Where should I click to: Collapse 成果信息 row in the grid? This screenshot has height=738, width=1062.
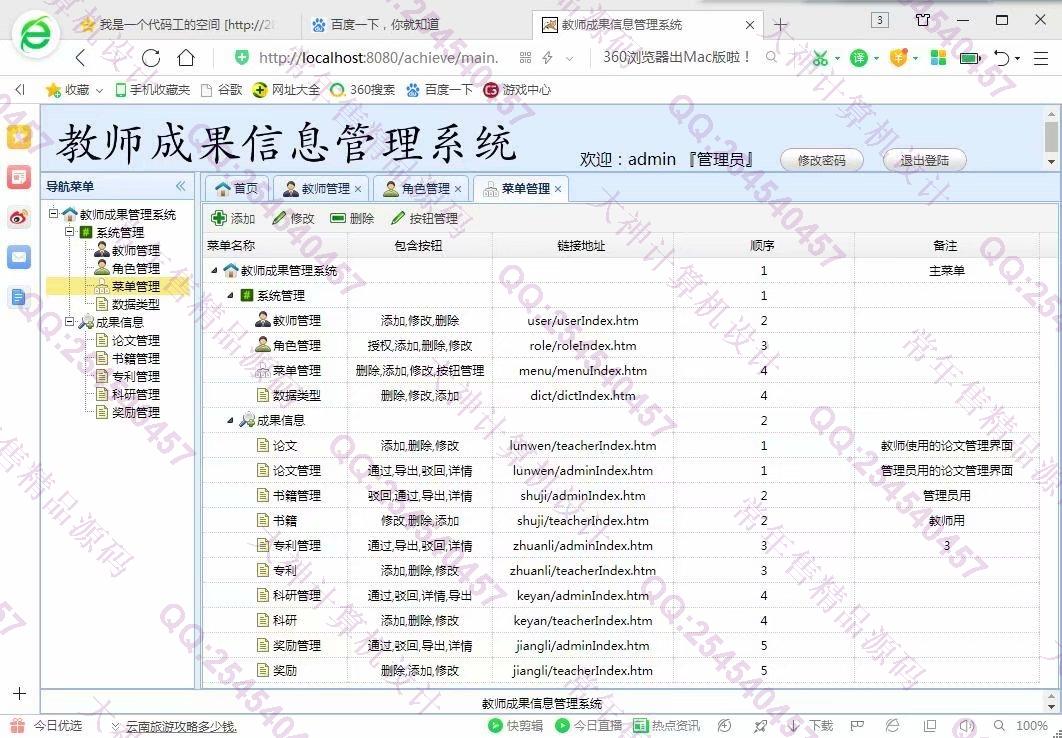230,420
